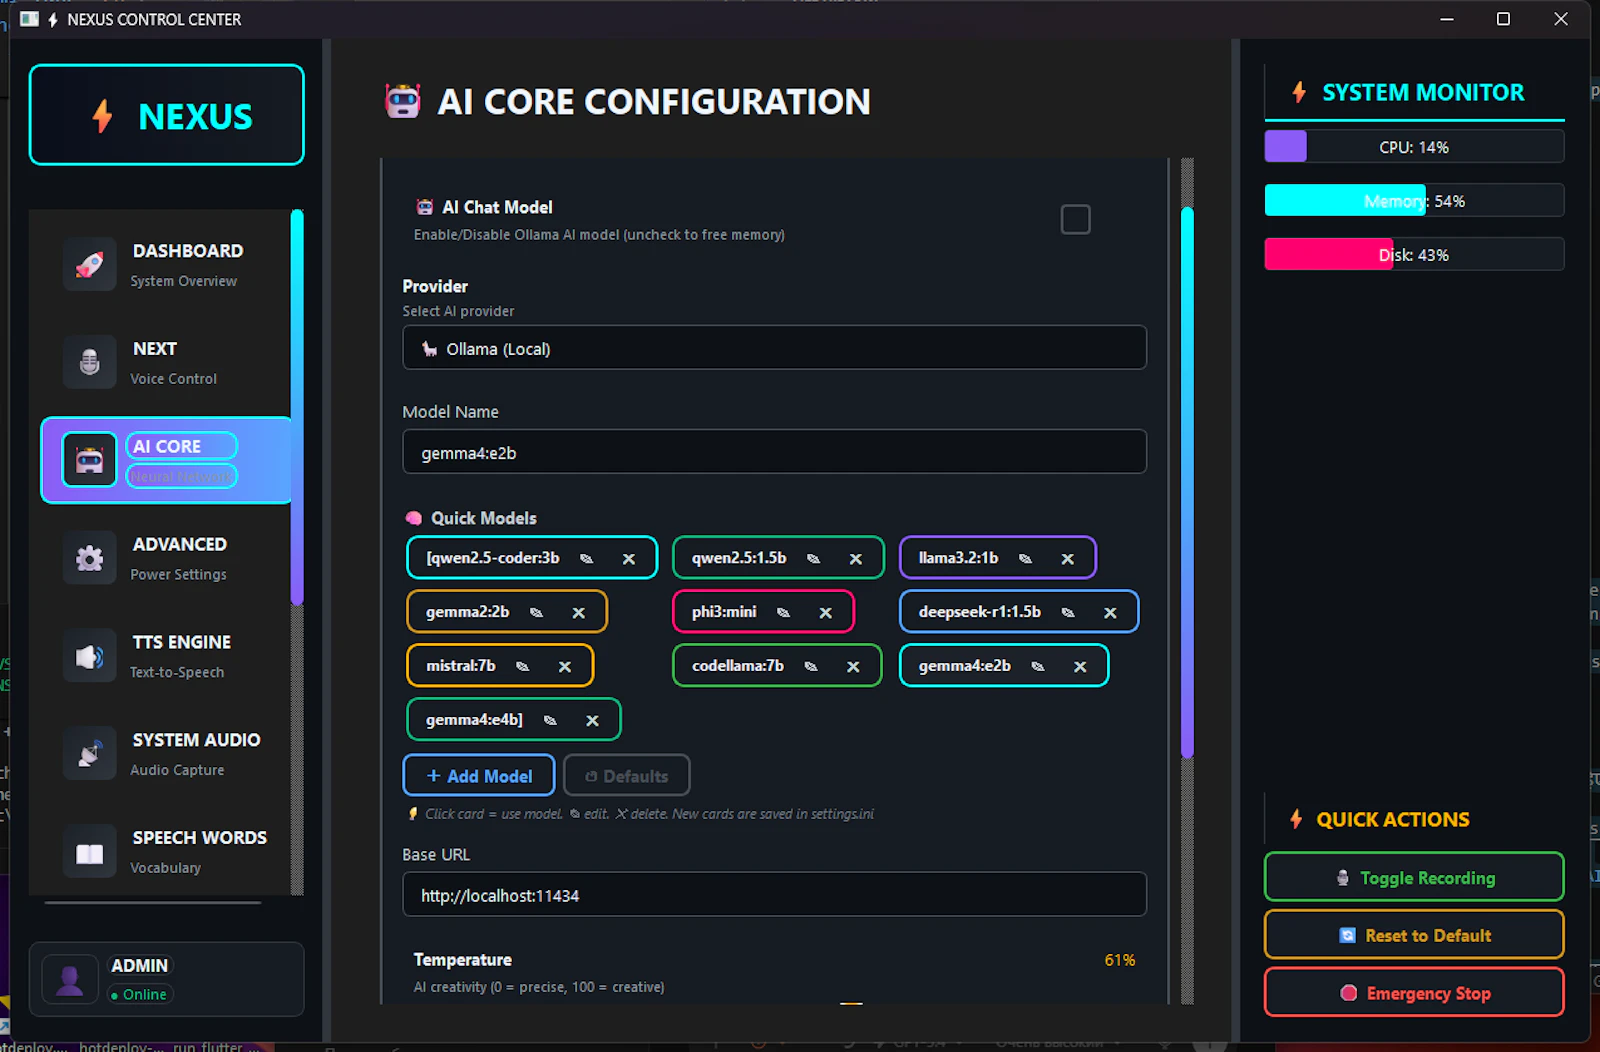The width and height of the screenshot is (1600, 1052).
Task: Click the configuration panel vertical scrollbar
Action: point(1187,482)
